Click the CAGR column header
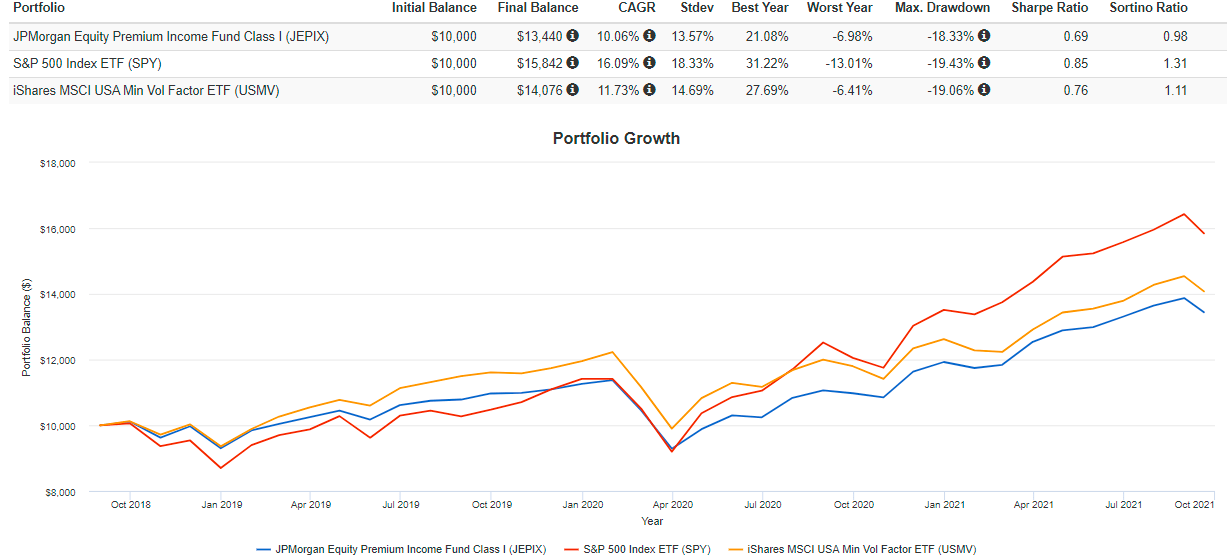The width and height of the screenshot is (1227, 556). tap(637, 8)
